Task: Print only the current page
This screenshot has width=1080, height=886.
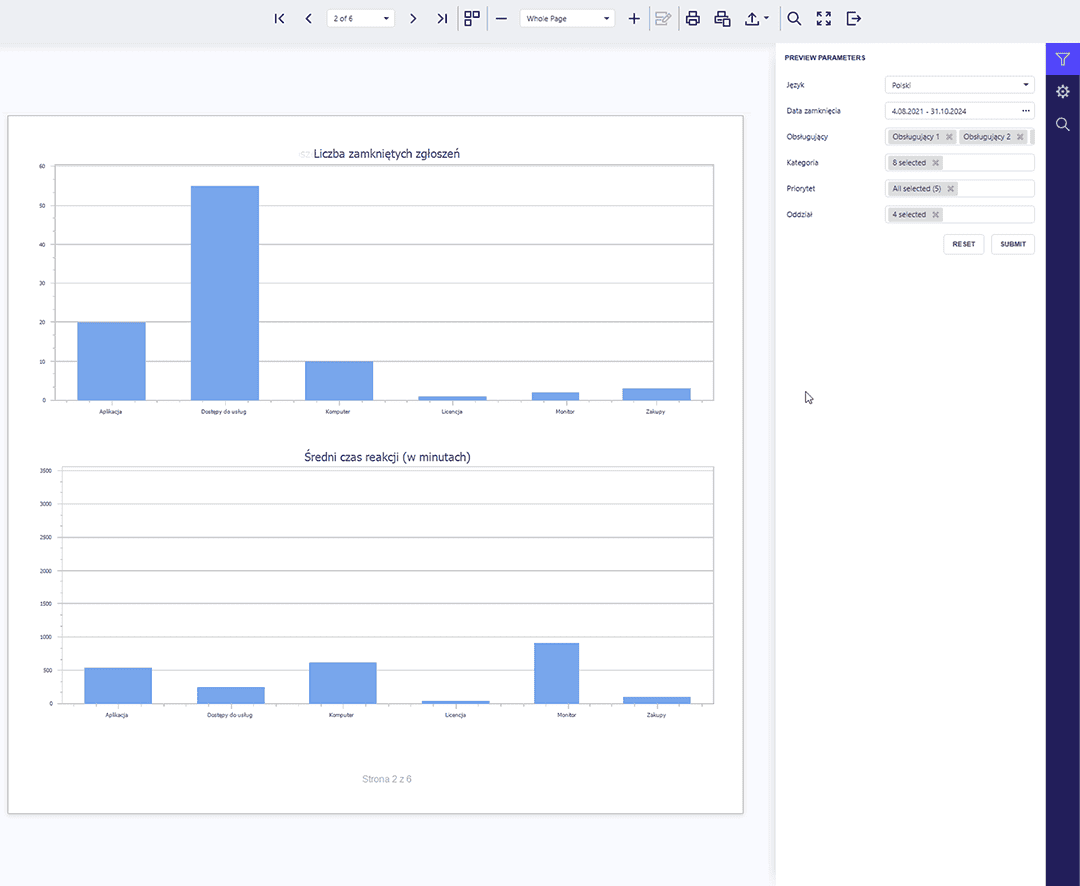Action: 722,18
